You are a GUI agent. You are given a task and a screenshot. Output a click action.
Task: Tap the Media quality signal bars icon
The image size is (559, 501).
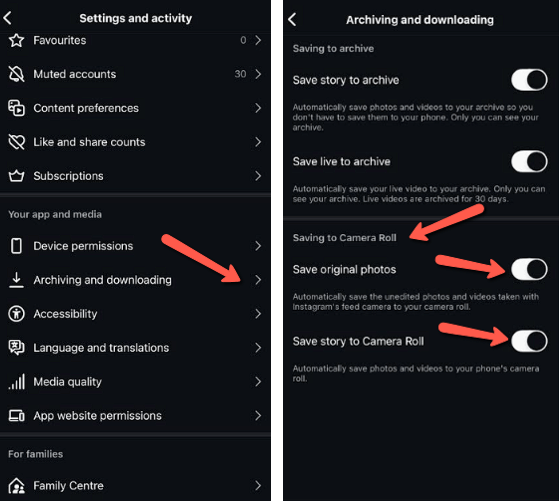(x=16, y=382)
